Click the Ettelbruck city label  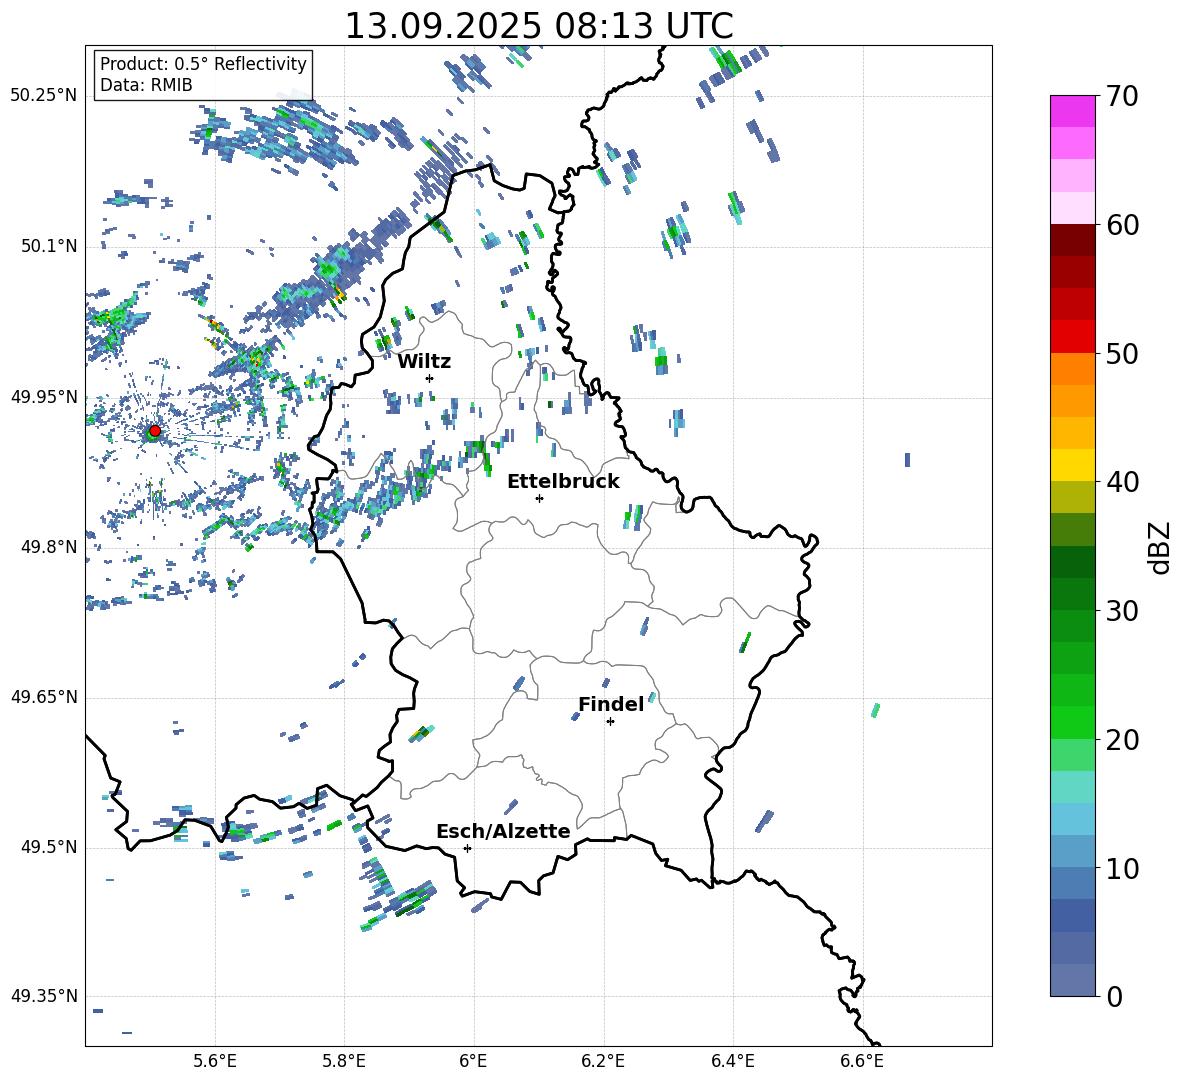563,481
